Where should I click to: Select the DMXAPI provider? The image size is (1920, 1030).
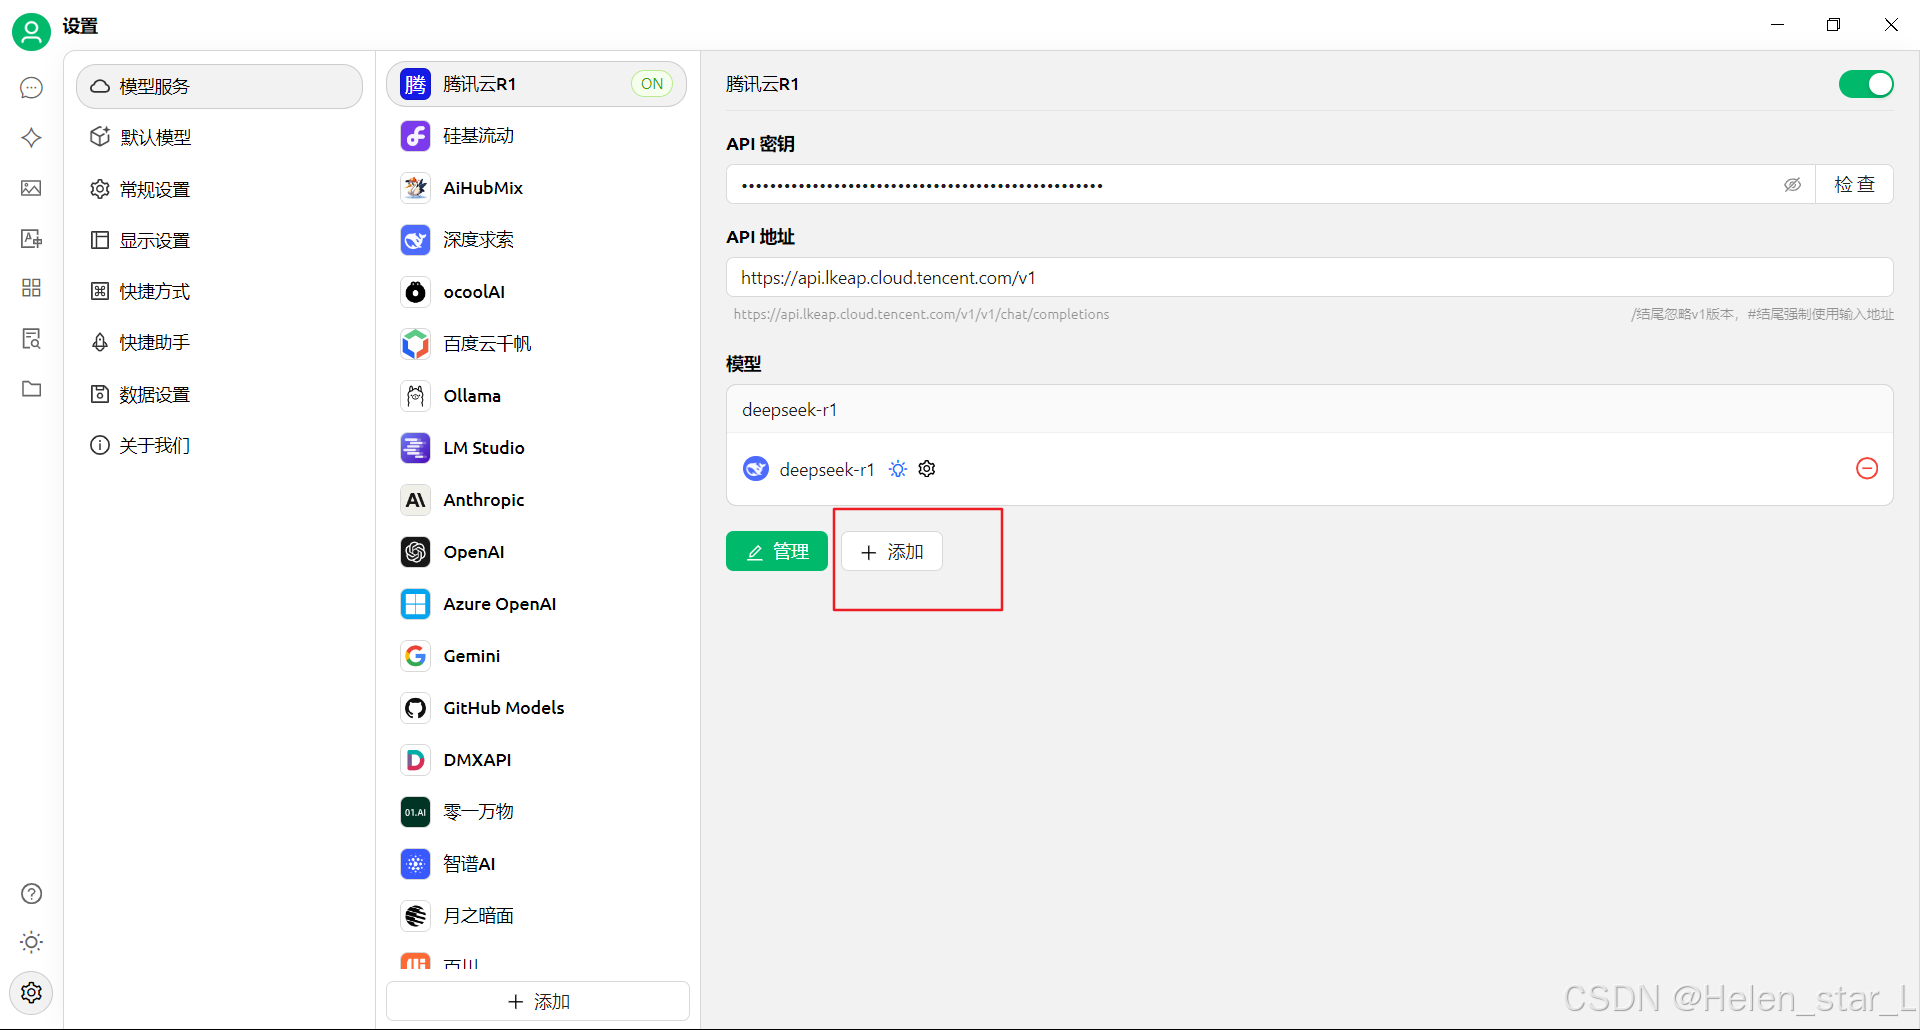(x=537, y=760)
